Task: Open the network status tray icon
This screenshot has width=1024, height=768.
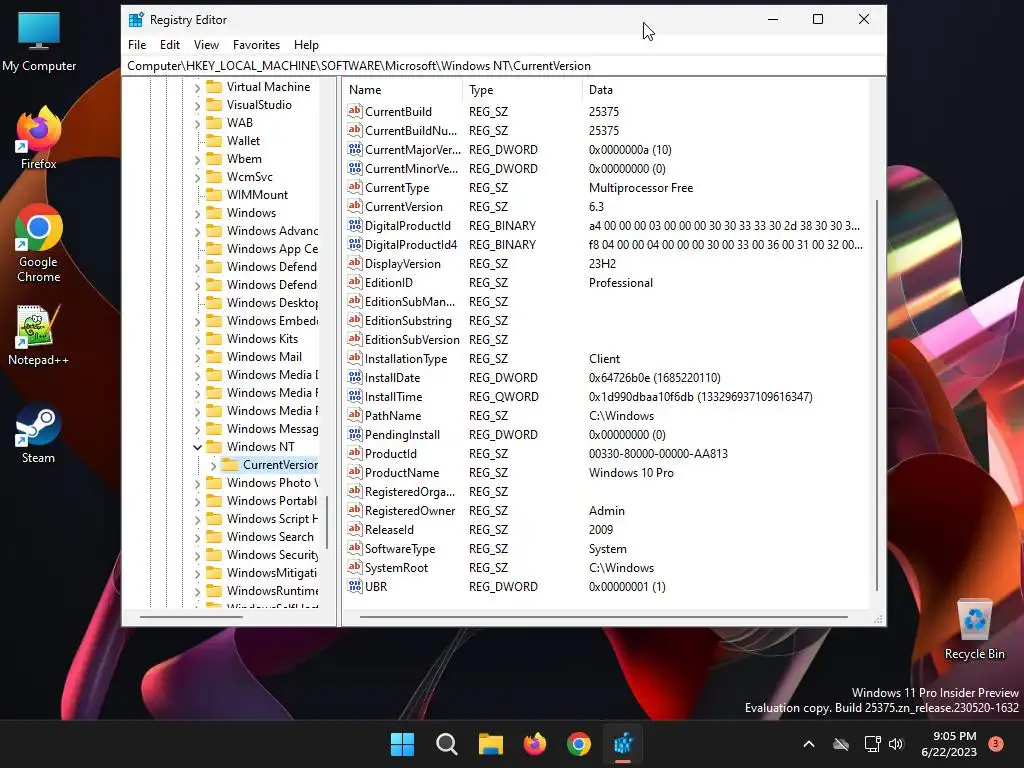Action: [872, 744]
